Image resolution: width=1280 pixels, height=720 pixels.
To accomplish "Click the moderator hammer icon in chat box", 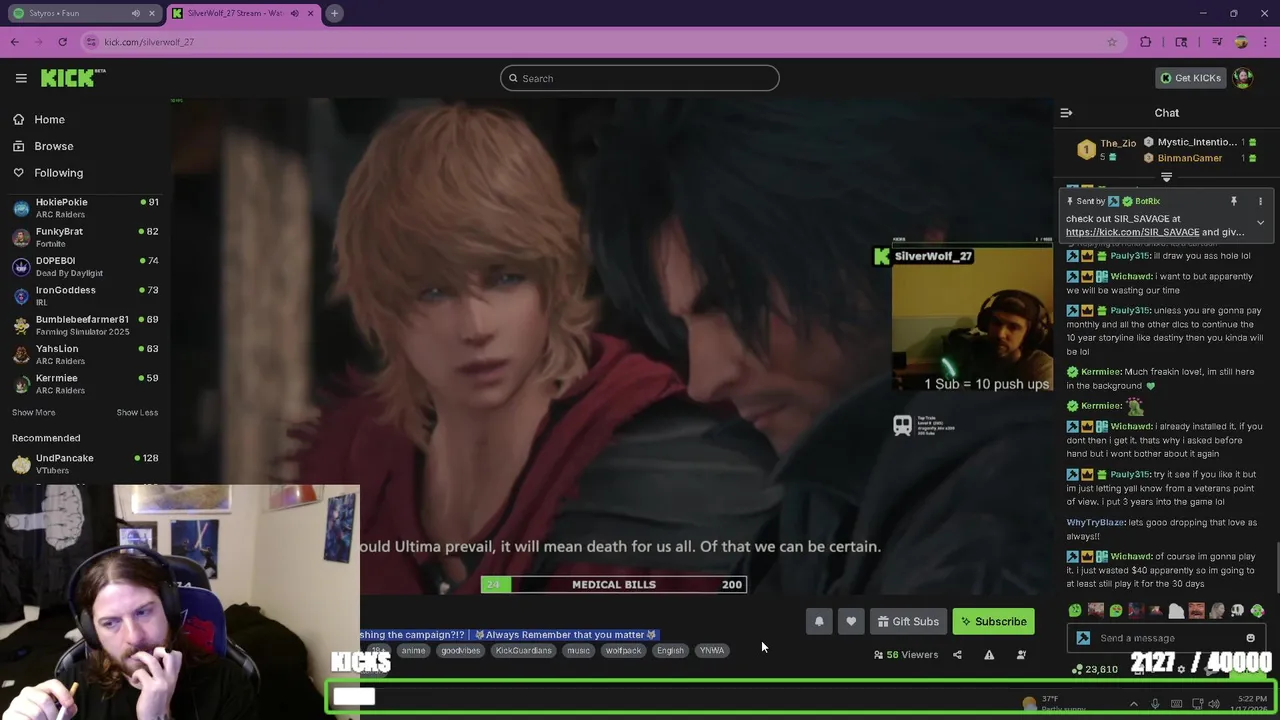I will point(1083,638).
